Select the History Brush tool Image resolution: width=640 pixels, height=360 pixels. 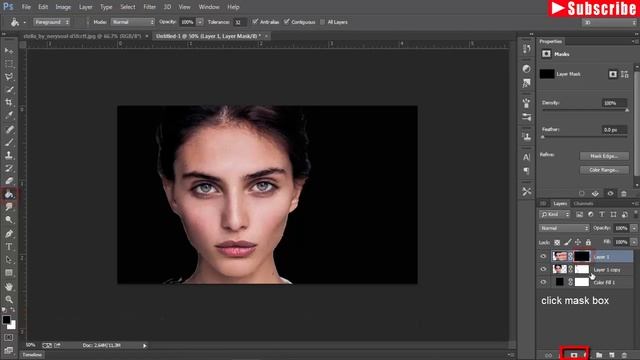click(9, 168)
